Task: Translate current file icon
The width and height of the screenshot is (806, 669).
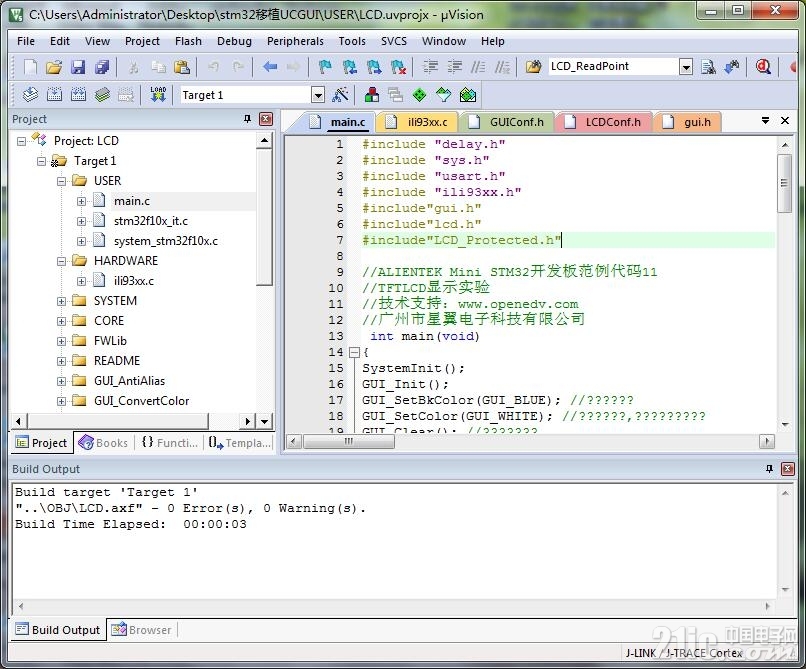Action: (30, 95)
